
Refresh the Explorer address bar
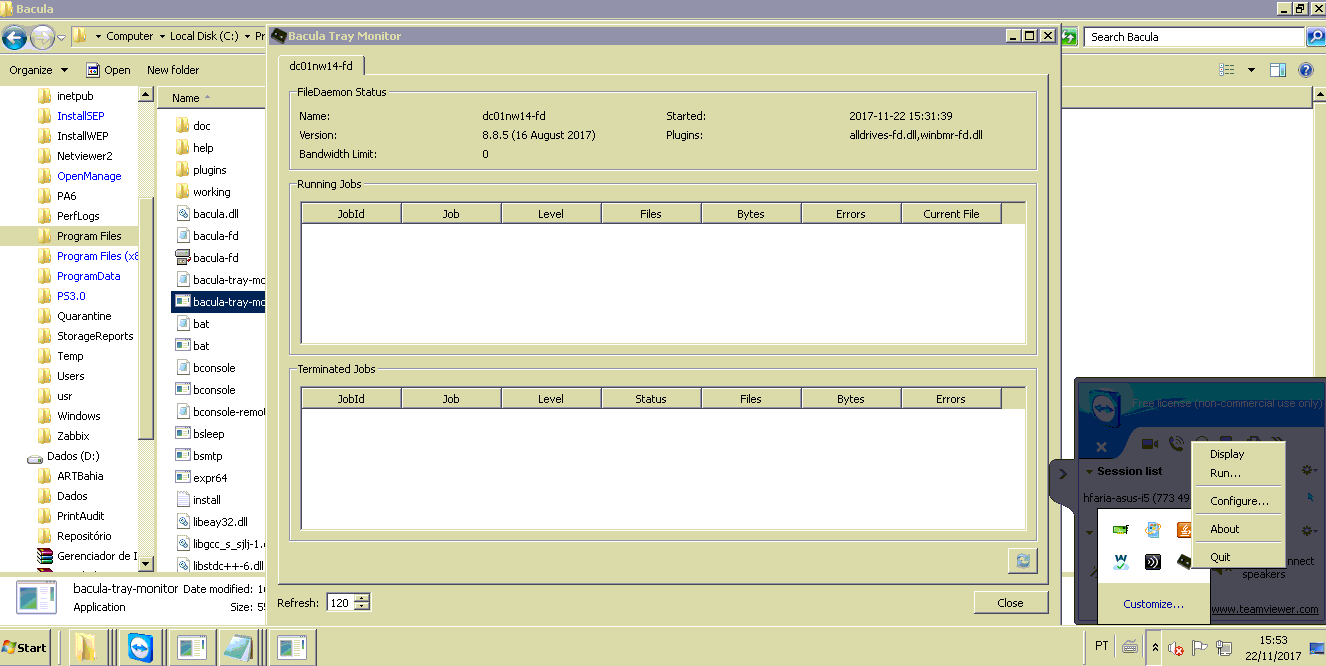pyautogui.click(x=1069, y=37)
